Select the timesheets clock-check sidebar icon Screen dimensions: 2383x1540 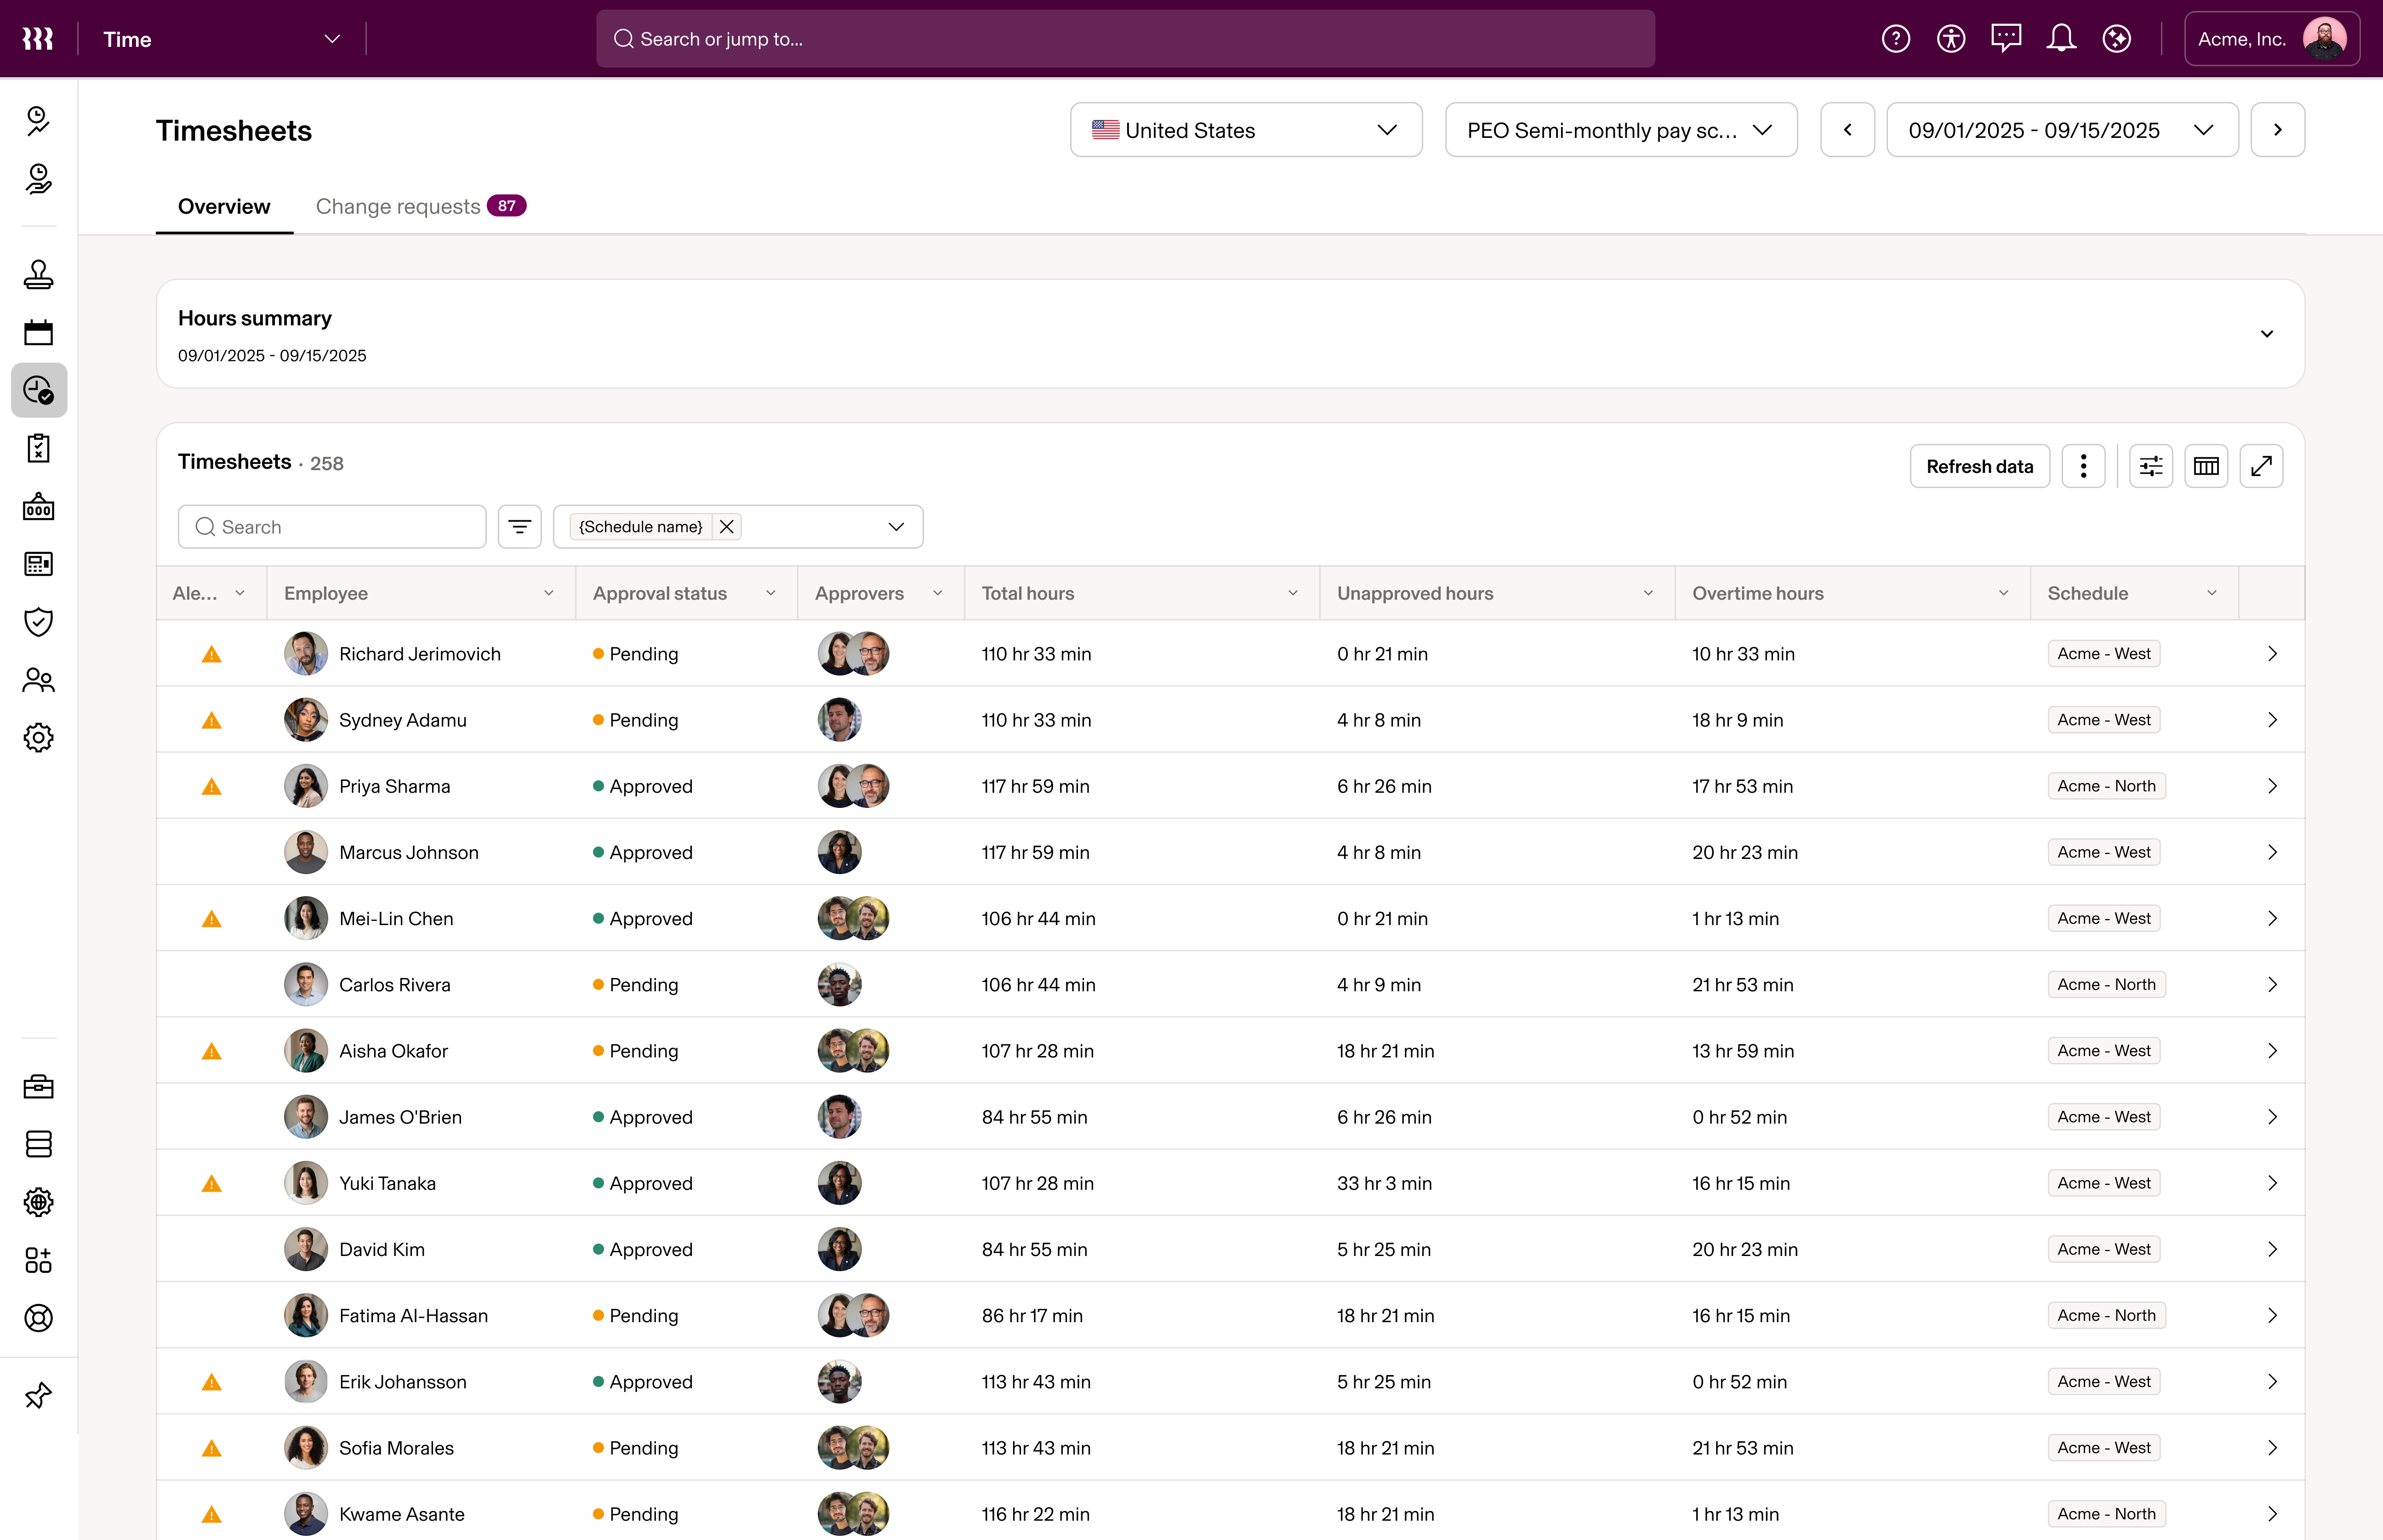pyautogui.click(x=38, y=390)
